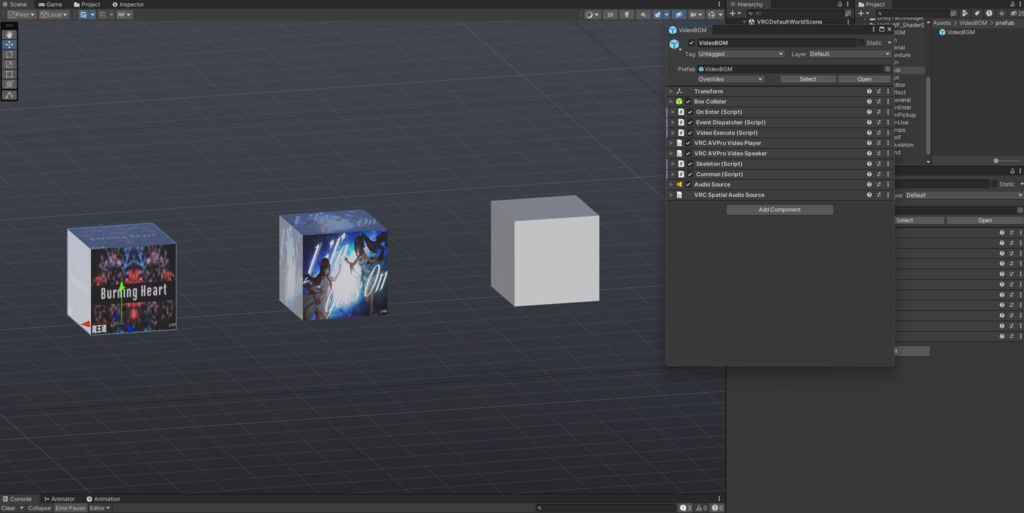Select the Move tool

click(x=9, y=44)
